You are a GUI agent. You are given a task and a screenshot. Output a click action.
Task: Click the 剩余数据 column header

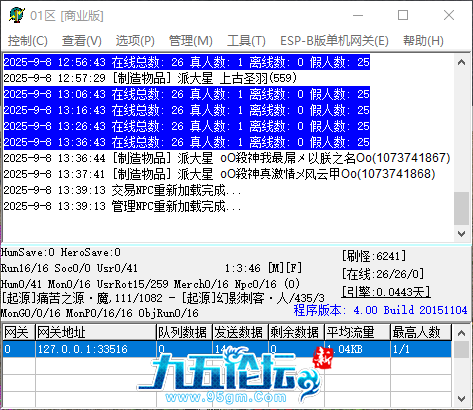coord(296,332)
